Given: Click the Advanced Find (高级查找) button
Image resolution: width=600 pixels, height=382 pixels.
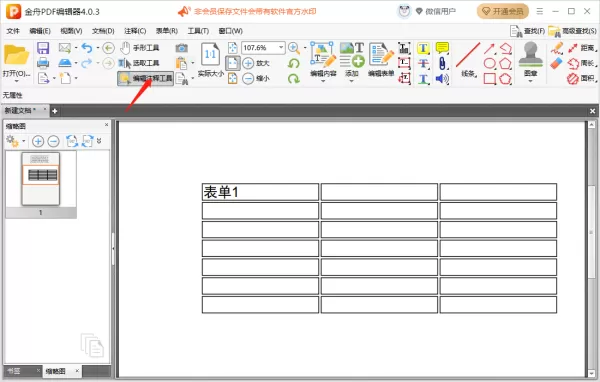Looking at the screenshot, I should point(572,31).
